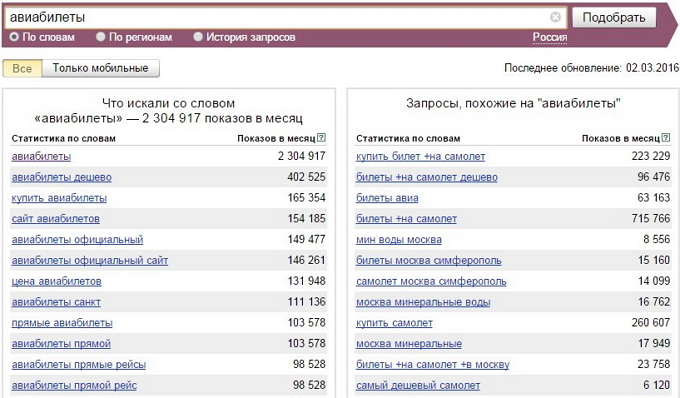Open the 'авиабилеты' keyword link
This screenshot has width=680, height=398.
(41, 157)
